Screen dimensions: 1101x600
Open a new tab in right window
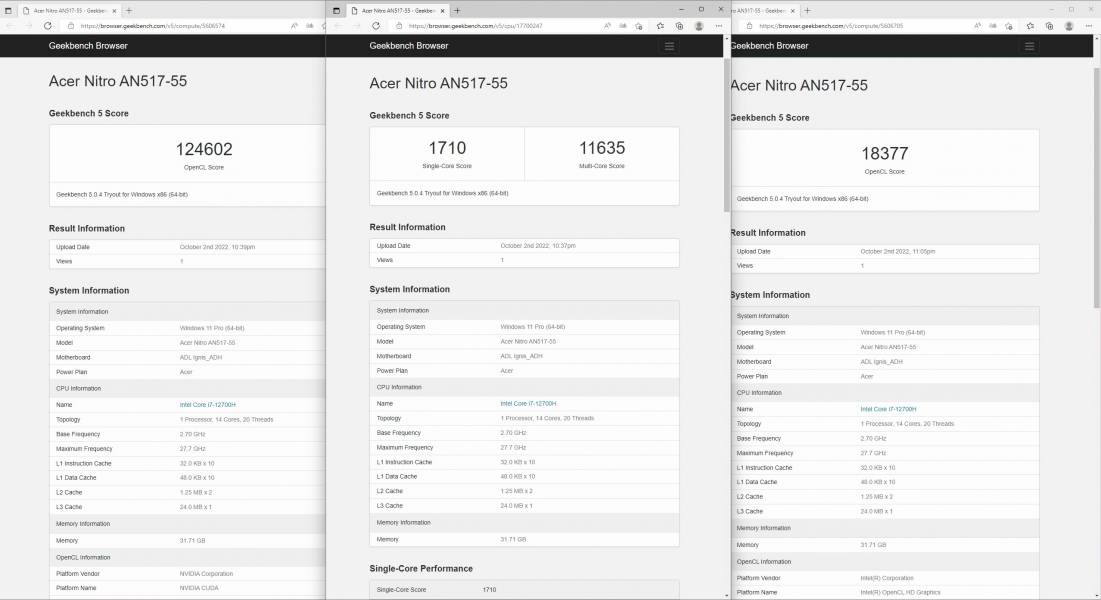click(807, 11)
